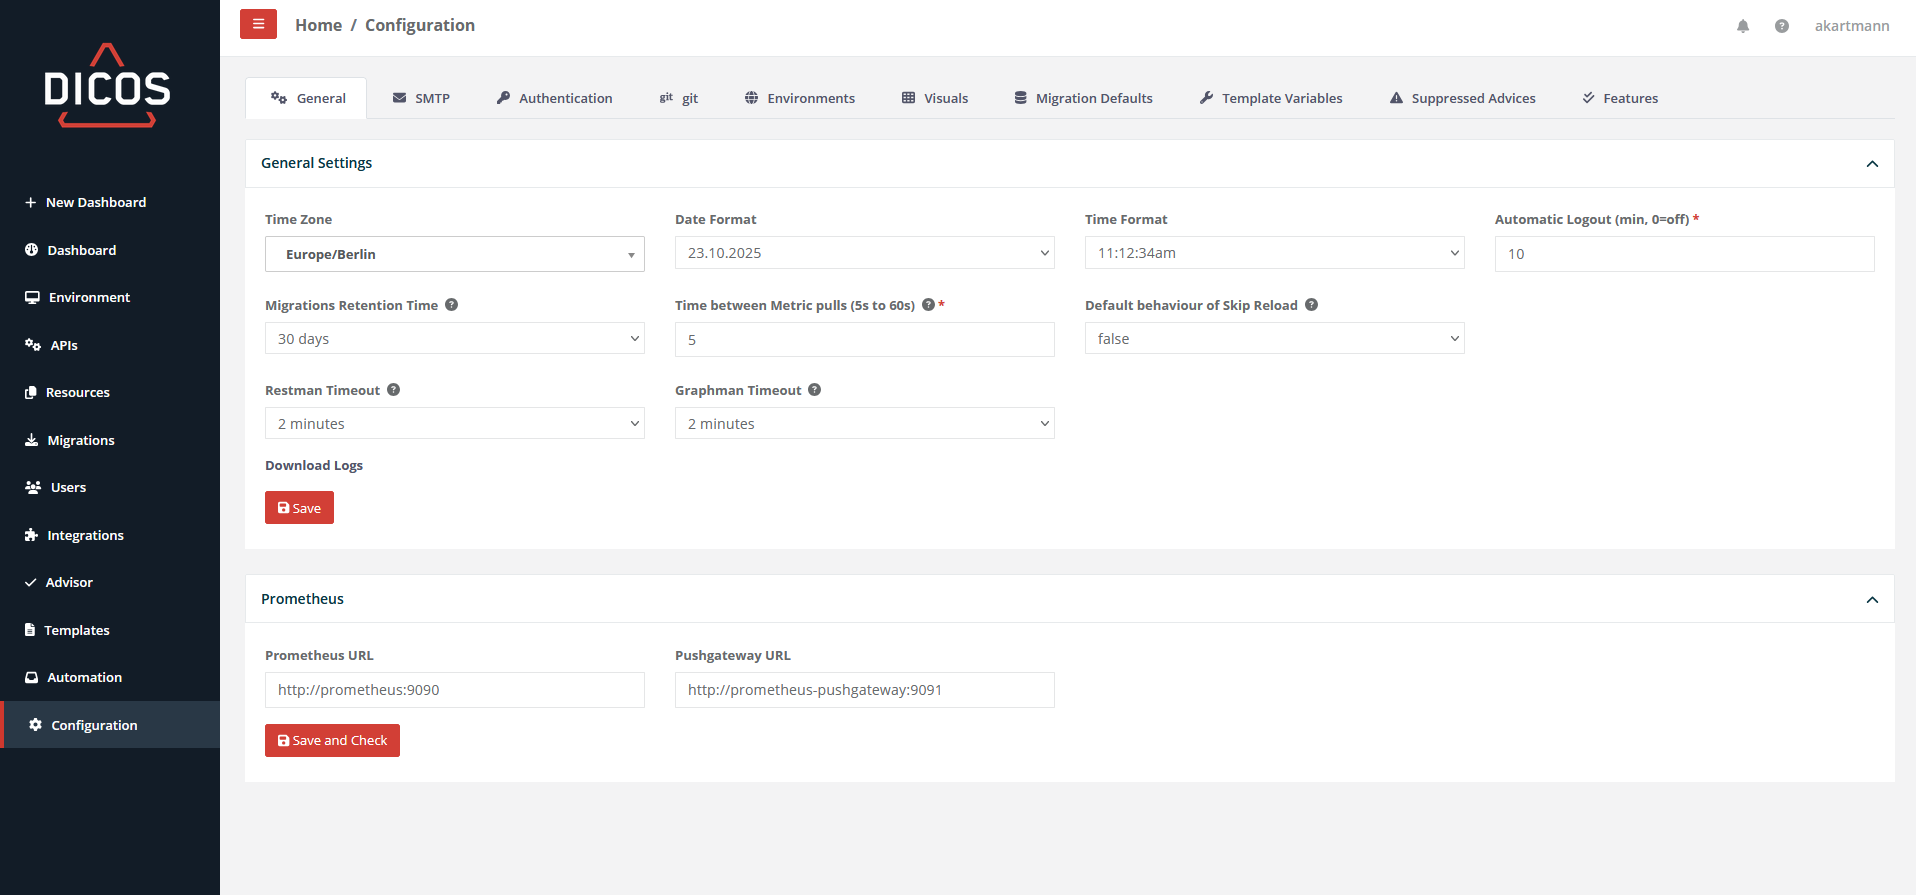Click help icon beside Time between Metric pulls
The width and height of the screenshot is (1916, 895).
[x=928, y=305]
